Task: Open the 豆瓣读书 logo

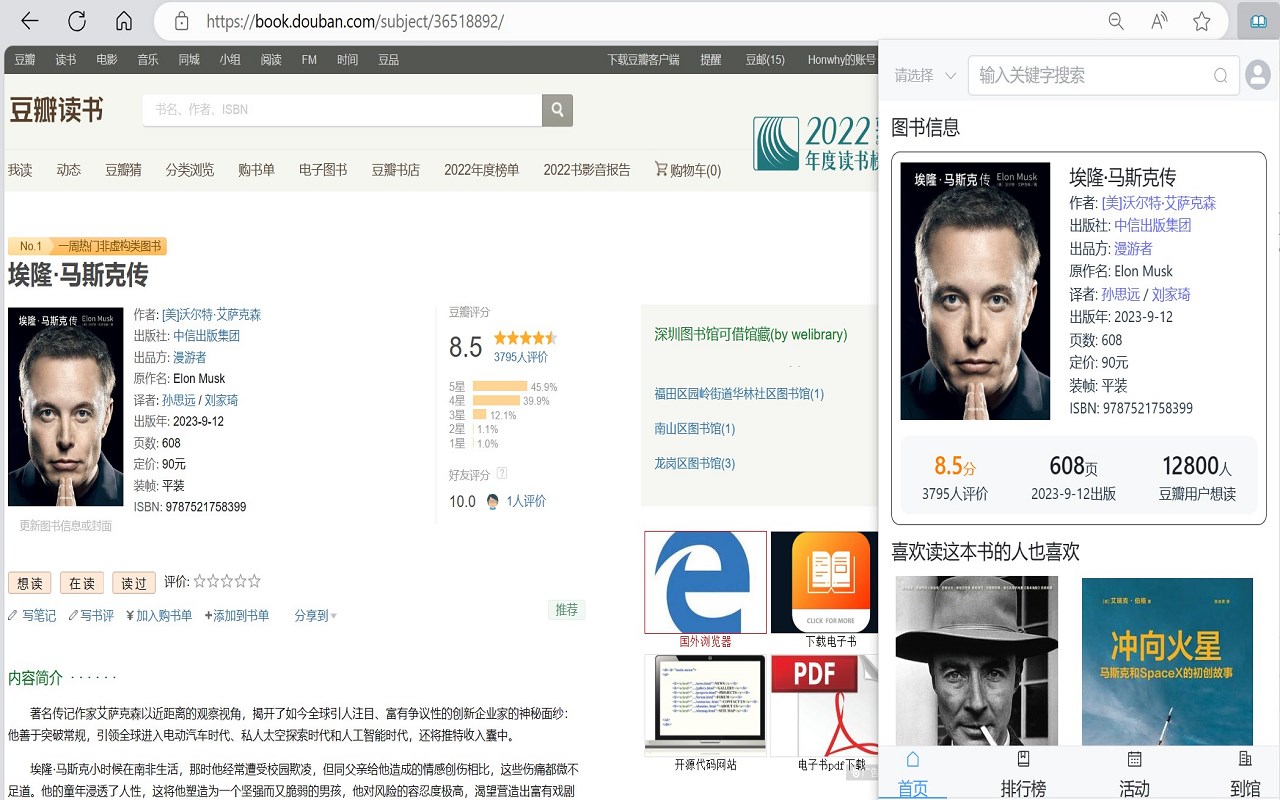Action: click(x=56, y=110)
